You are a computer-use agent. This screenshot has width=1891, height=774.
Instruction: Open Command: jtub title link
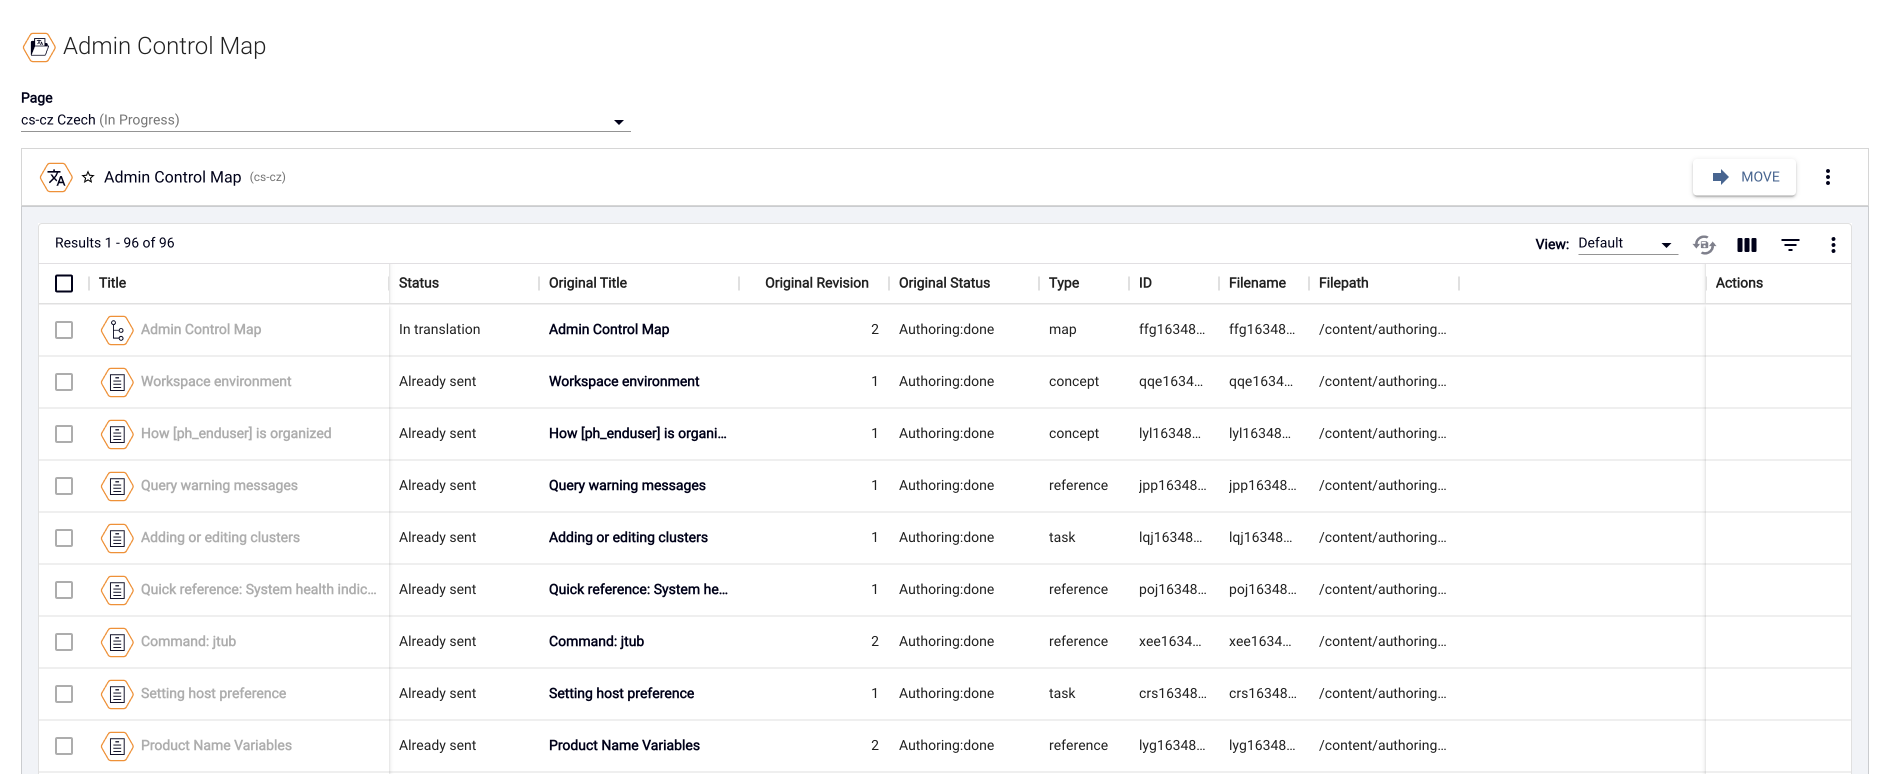pyautogui.click(x=188, y=642)
